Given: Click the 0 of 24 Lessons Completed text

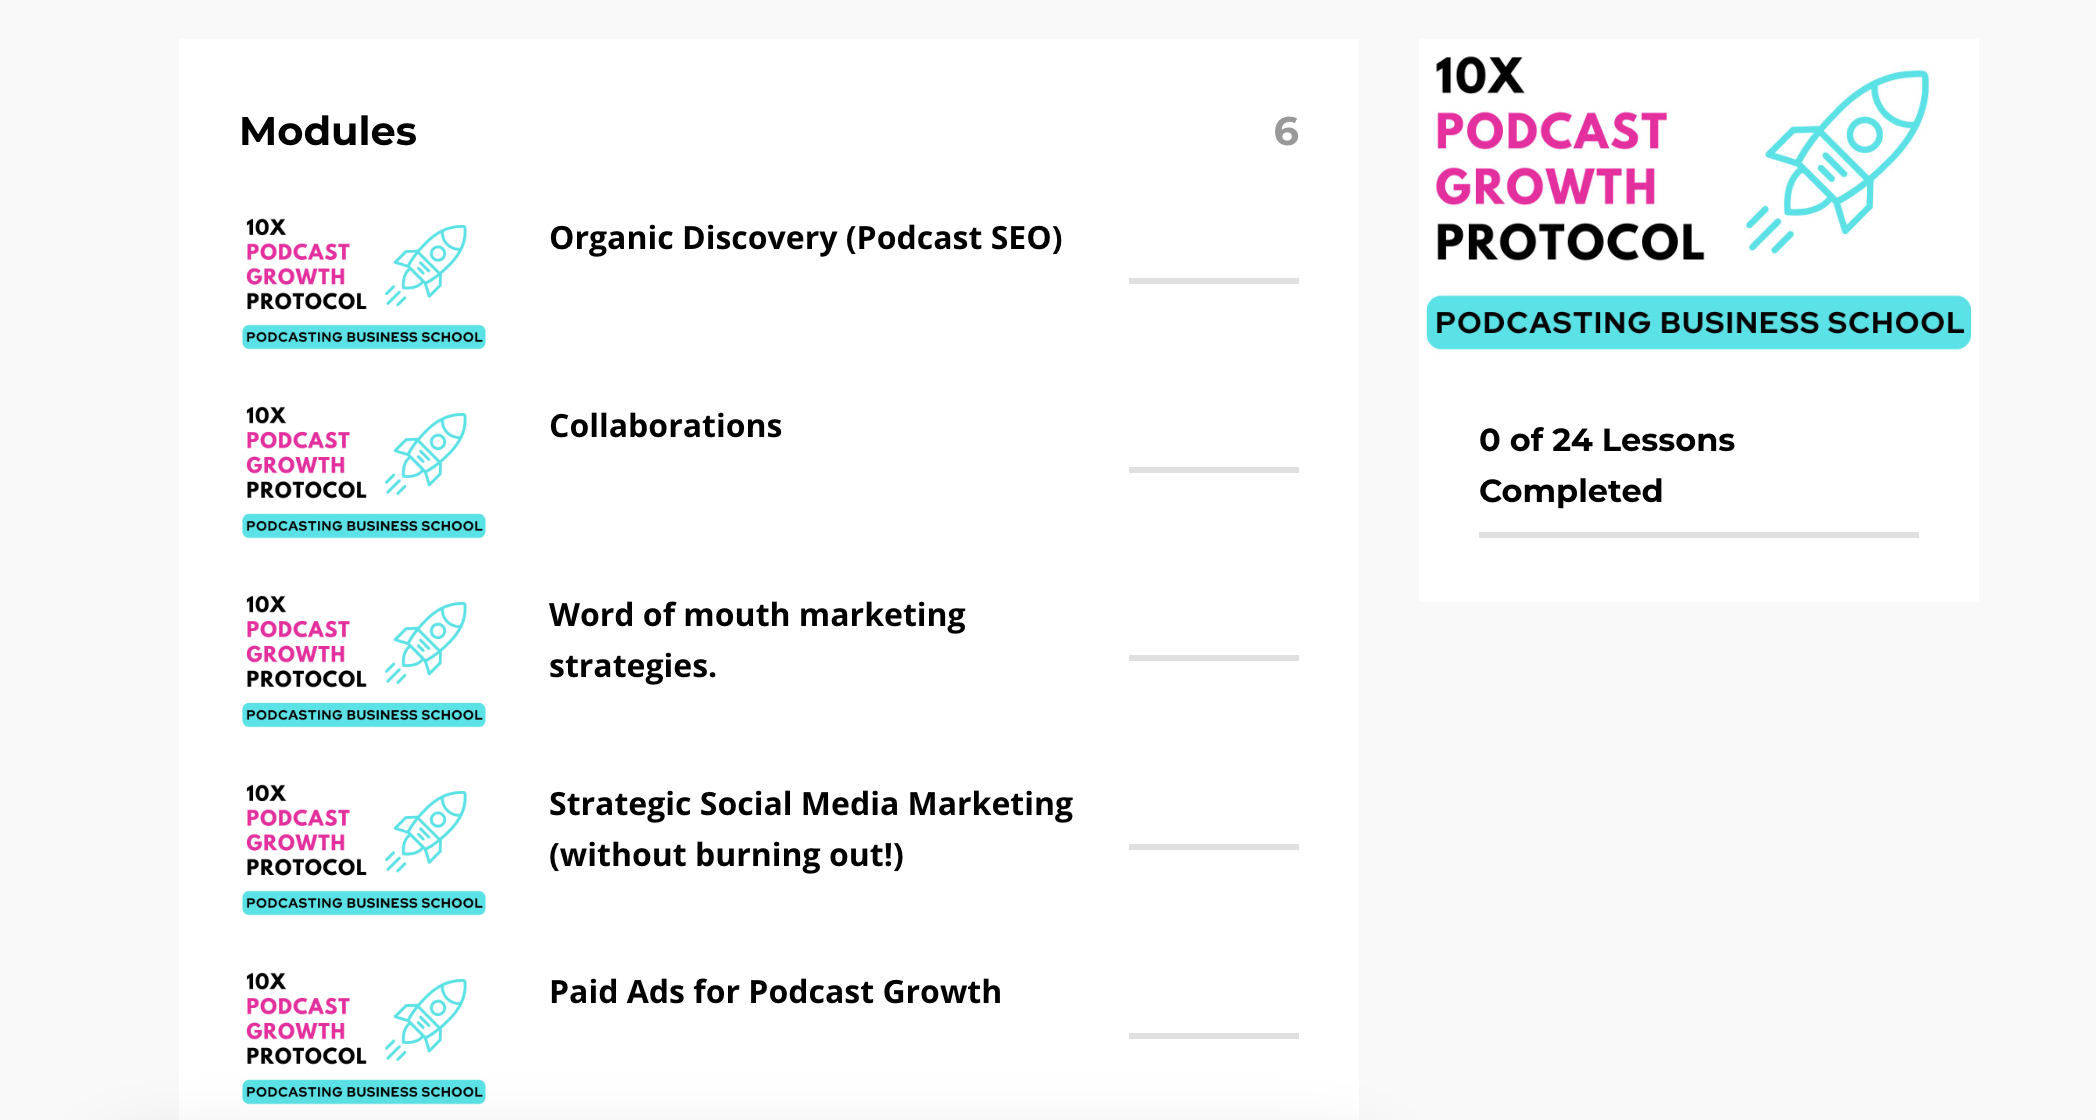Looking at the screenshot, I should pyautogui.click(x=1606, y=465).
